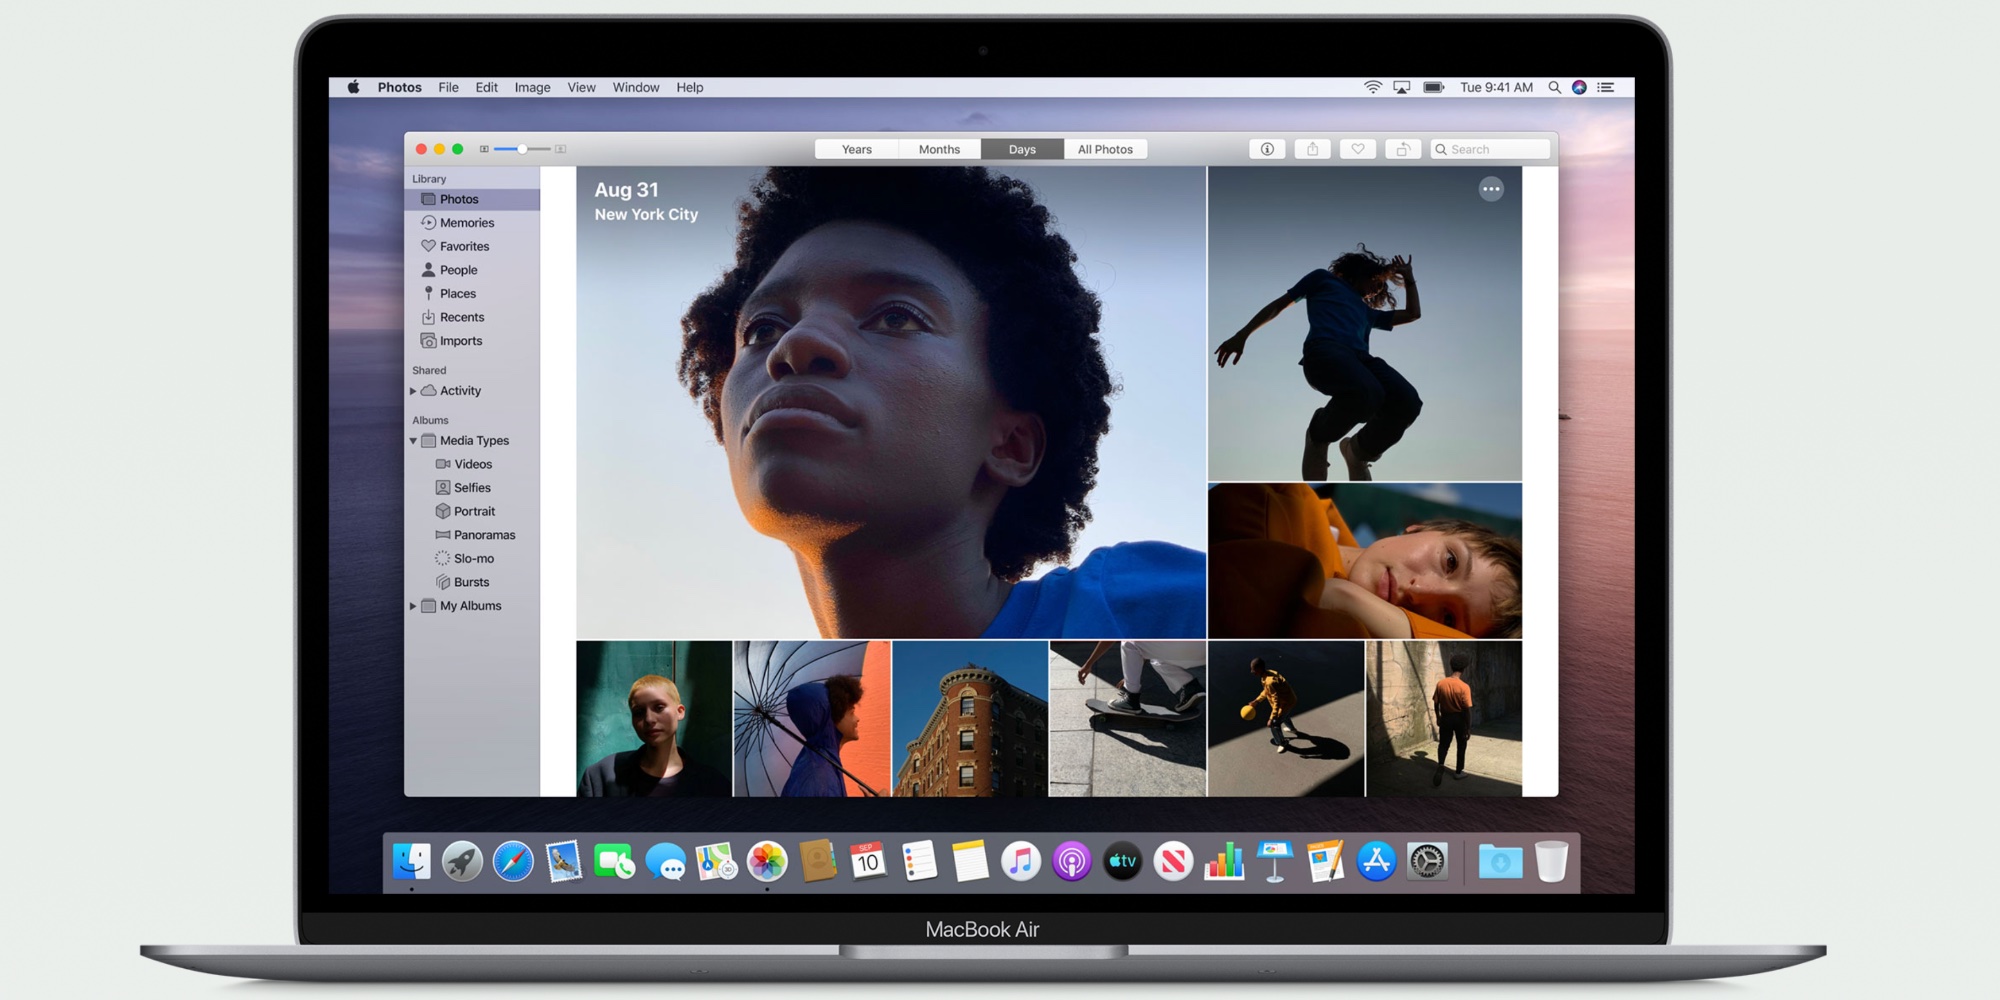Open the three-dot More options button
This screenshot has height=1000, width=2000.
(1491, 189)
